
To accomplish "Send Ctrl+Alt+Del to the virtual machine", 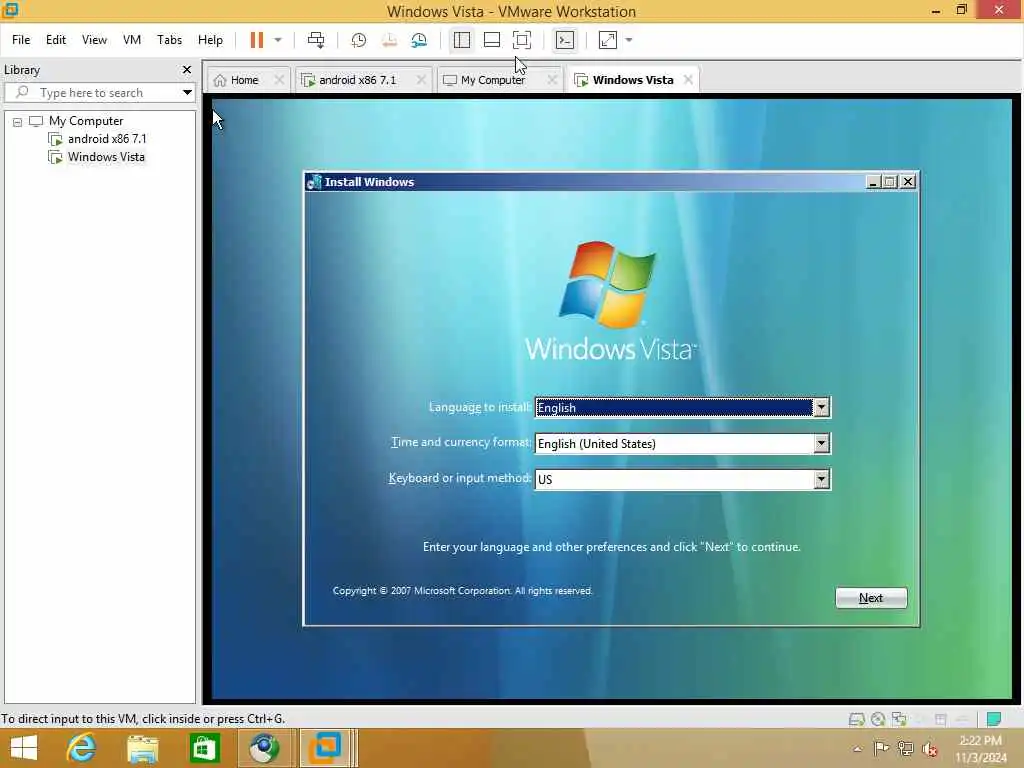I will tap(316, 40).
